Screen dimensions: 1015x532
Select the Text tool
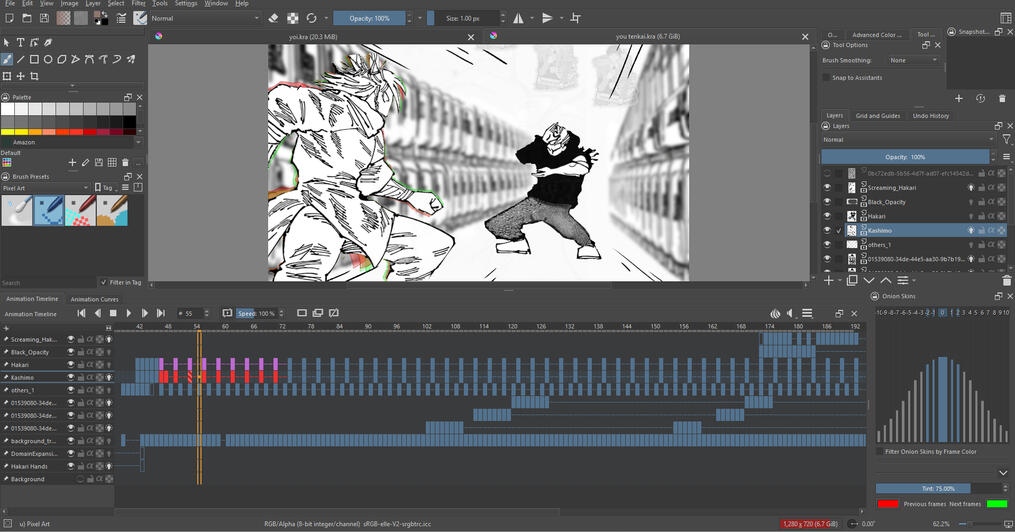[x=21, y=43]
